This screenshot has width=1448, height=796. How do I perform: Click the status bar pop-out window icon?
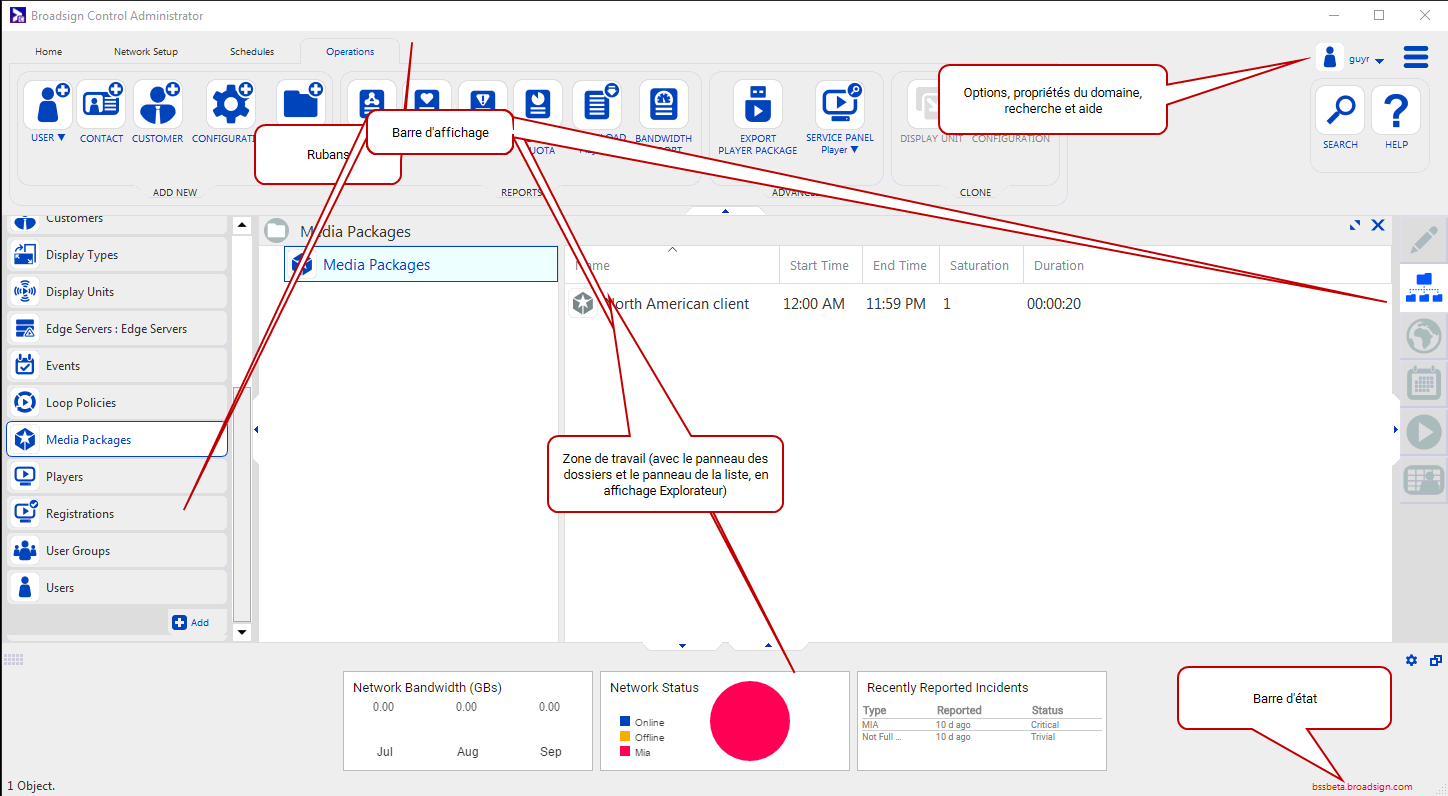[x=1436, y=660]
